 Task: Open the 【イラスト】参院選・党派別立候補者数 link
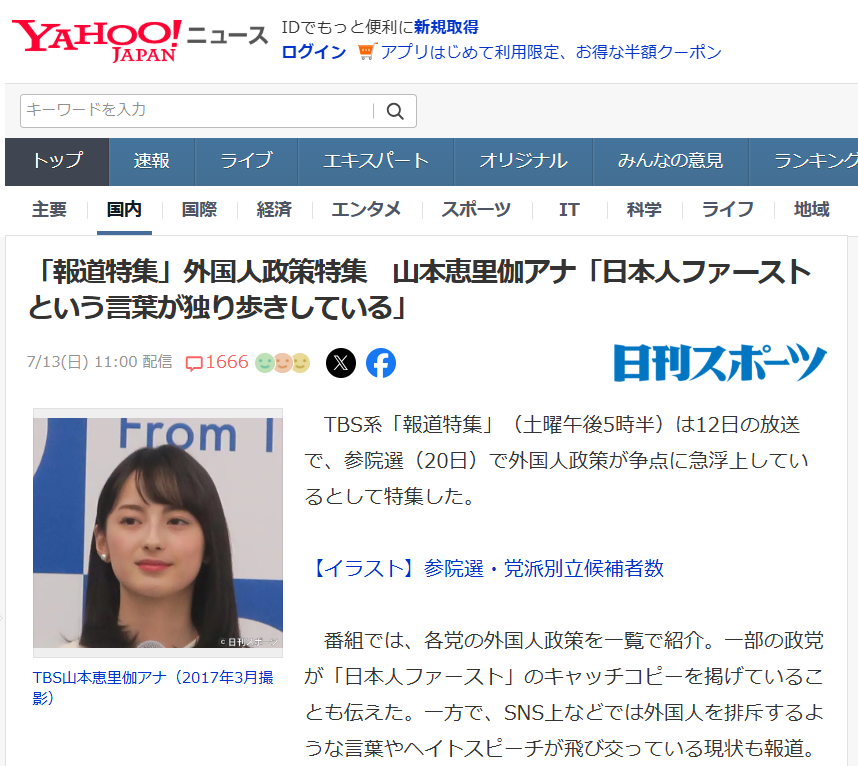[484, 568]
